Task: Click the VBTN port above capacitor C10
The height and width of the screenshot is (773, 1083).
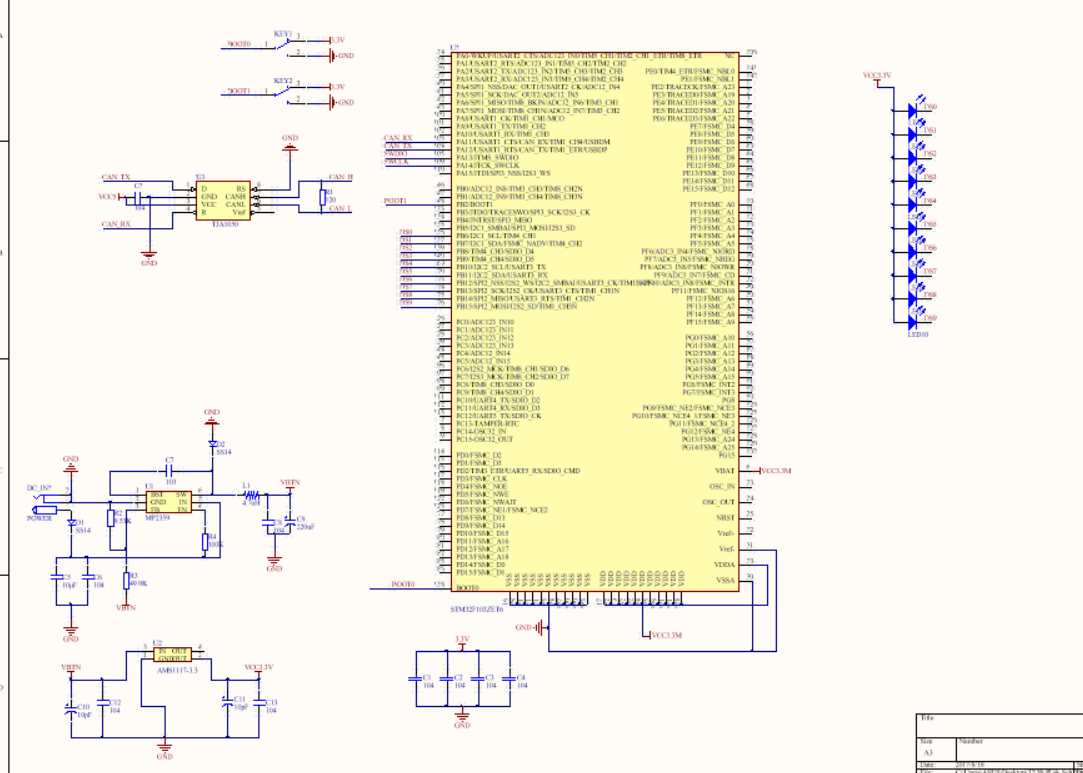Action: [x=70, y=669]
